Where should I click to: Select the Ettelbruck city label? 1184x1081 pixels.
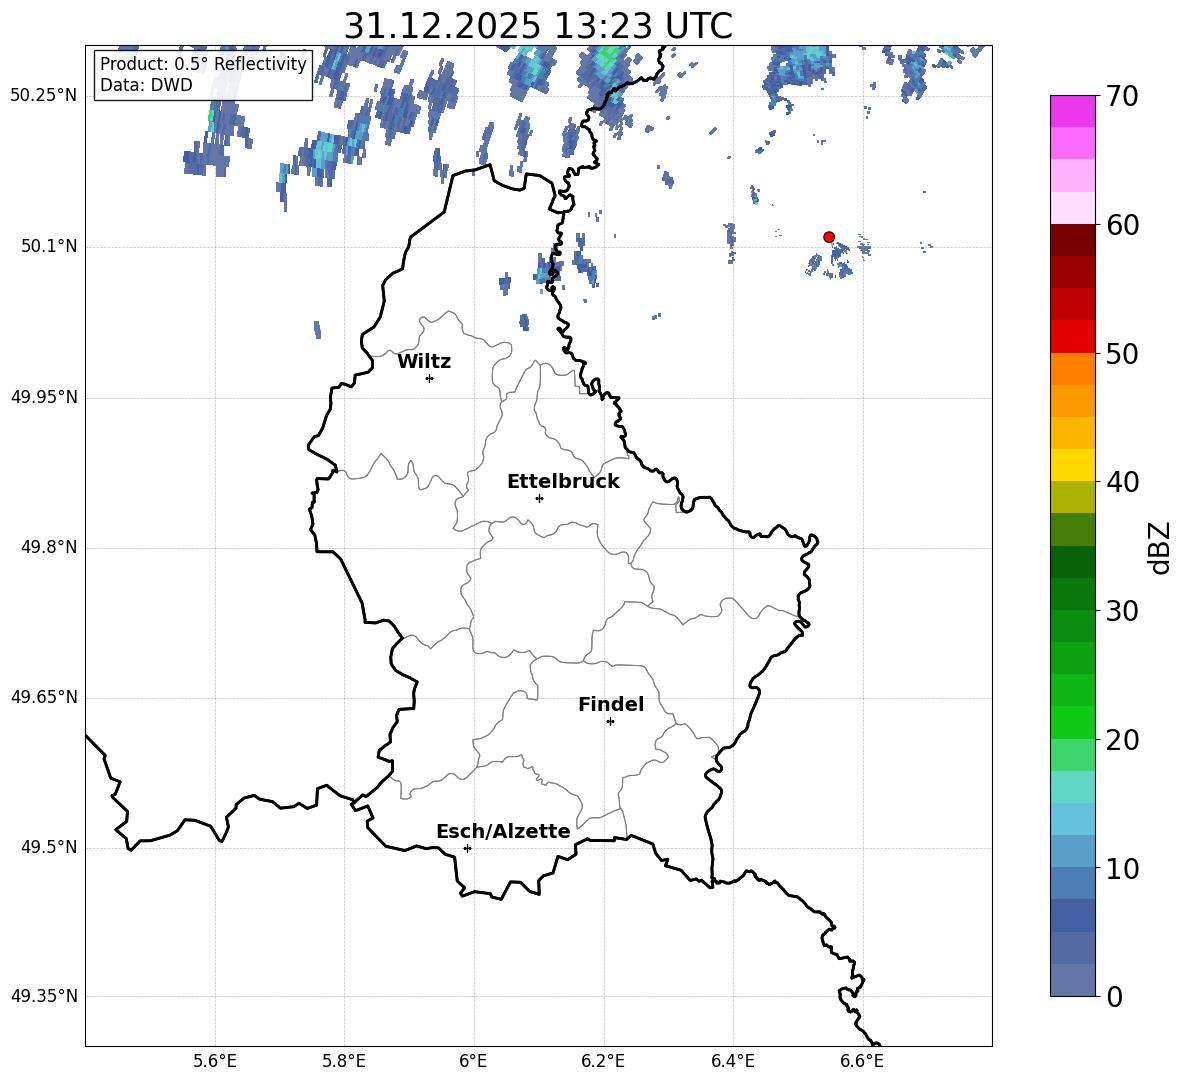563,482
